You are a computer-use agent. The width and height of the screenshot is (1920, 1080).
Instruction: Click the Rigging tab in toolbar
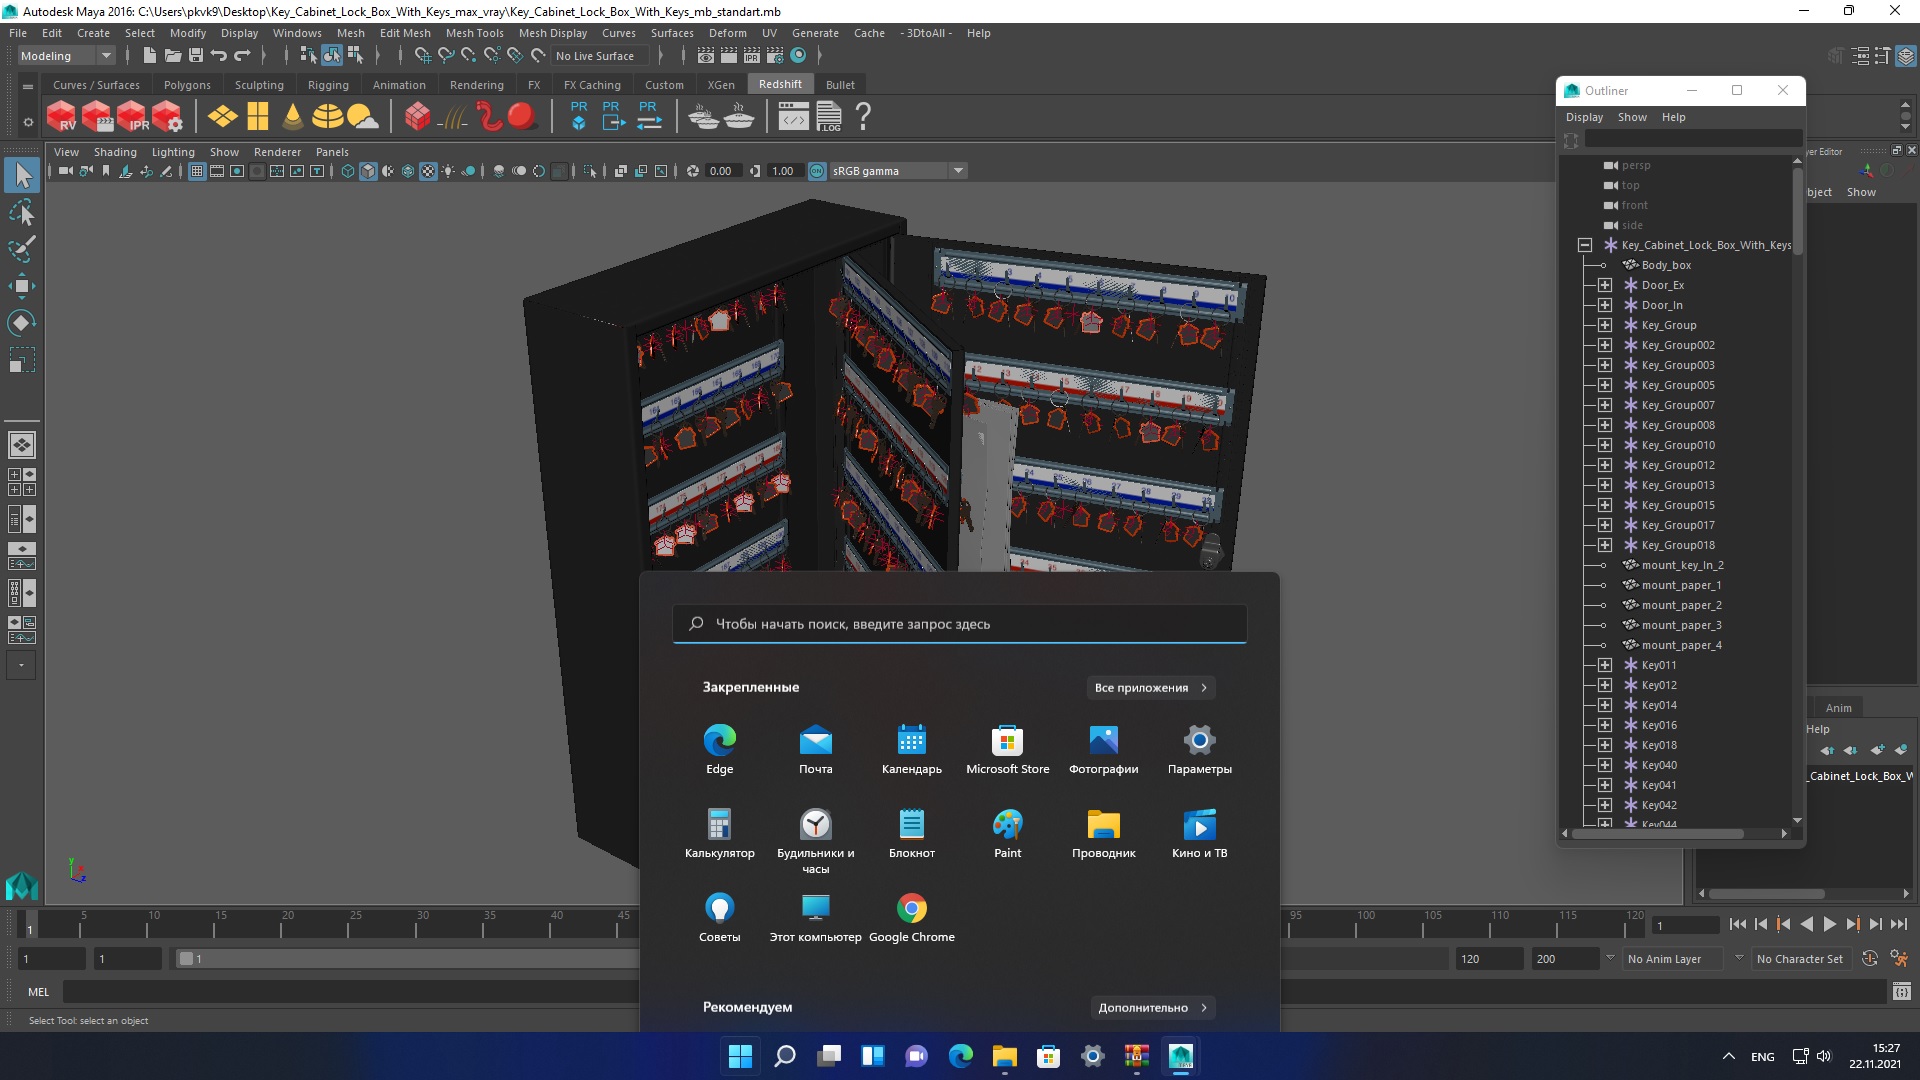coord(327,84)
